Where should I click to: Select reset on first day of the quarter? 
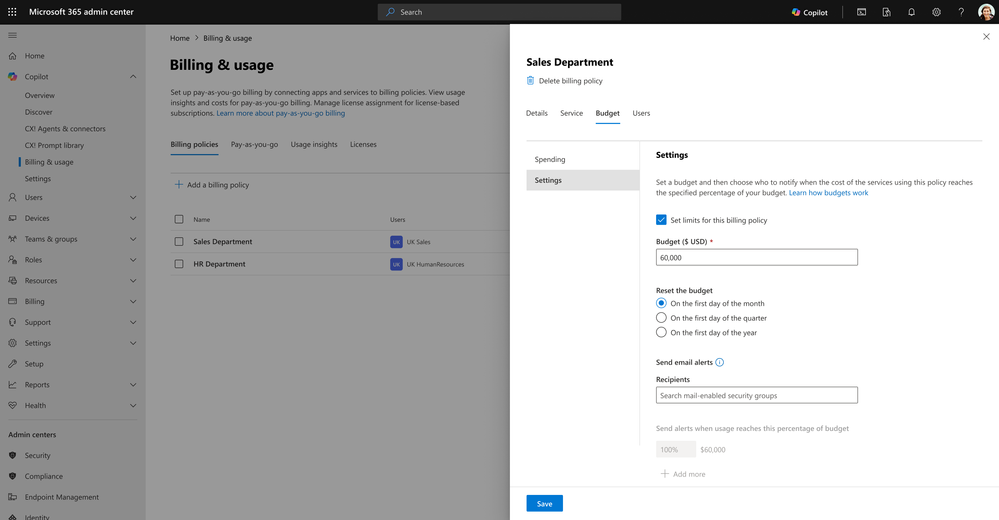(661, 318)
